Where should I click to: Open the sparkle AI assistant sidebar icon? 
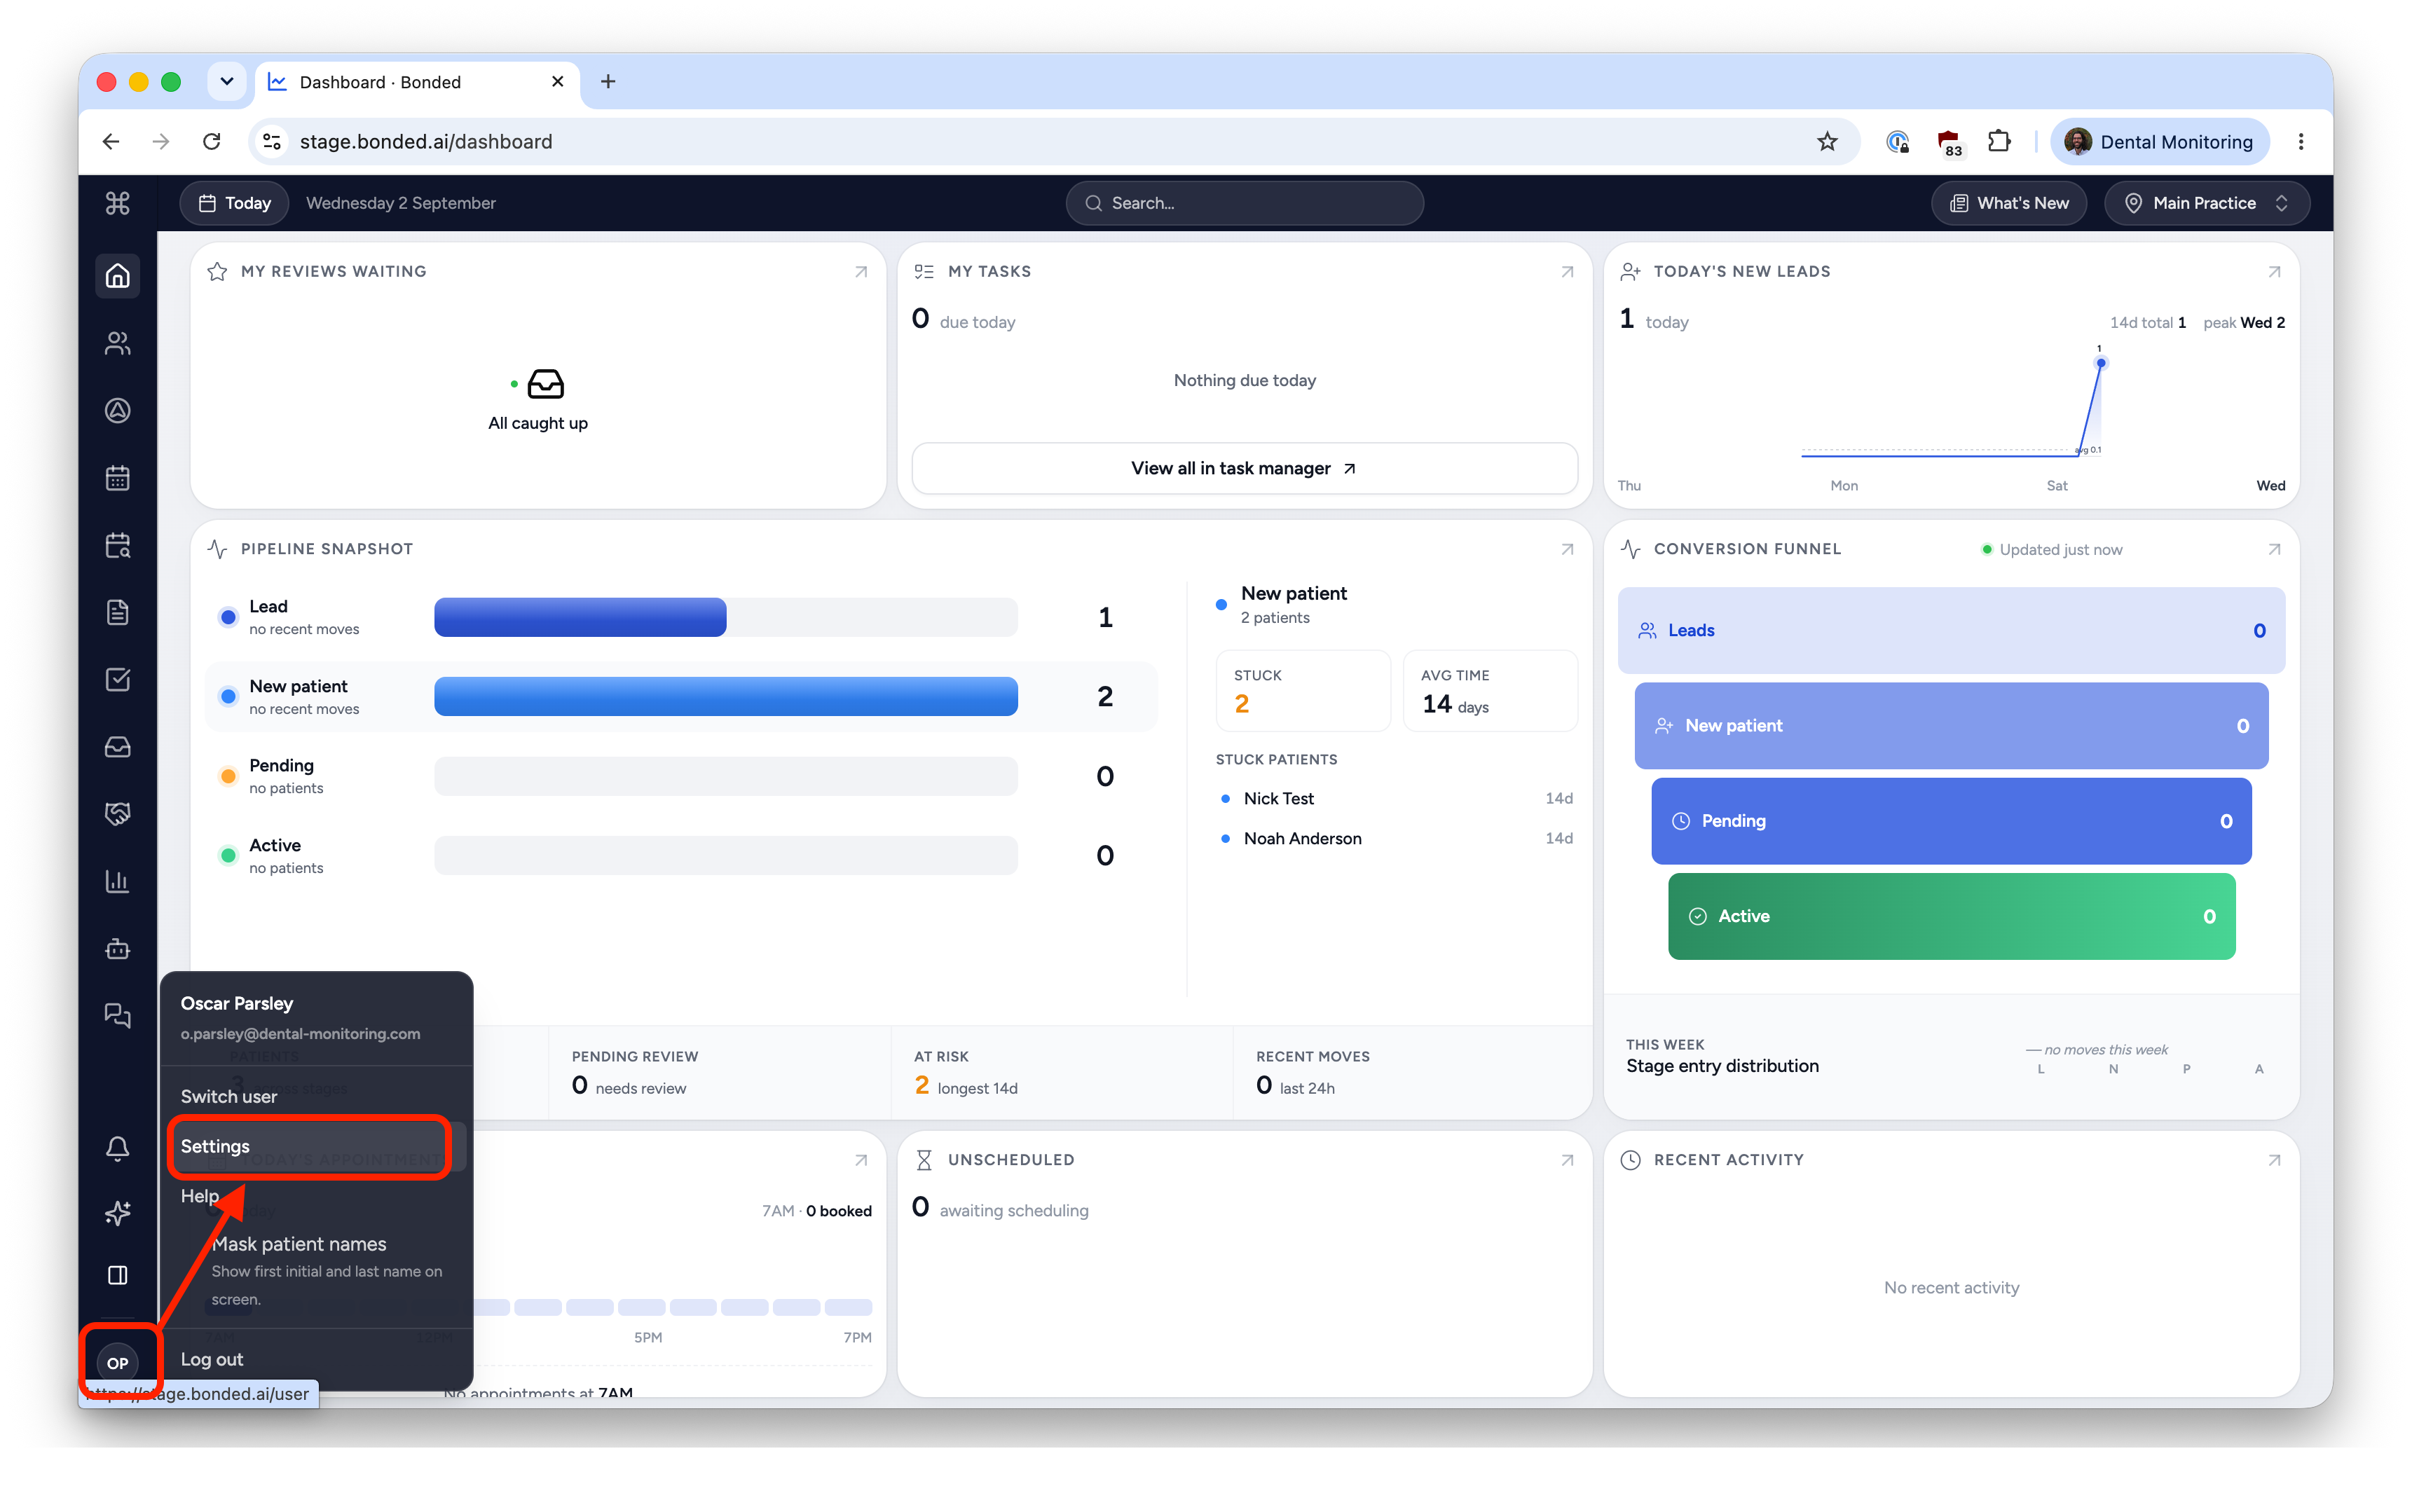118,1213
